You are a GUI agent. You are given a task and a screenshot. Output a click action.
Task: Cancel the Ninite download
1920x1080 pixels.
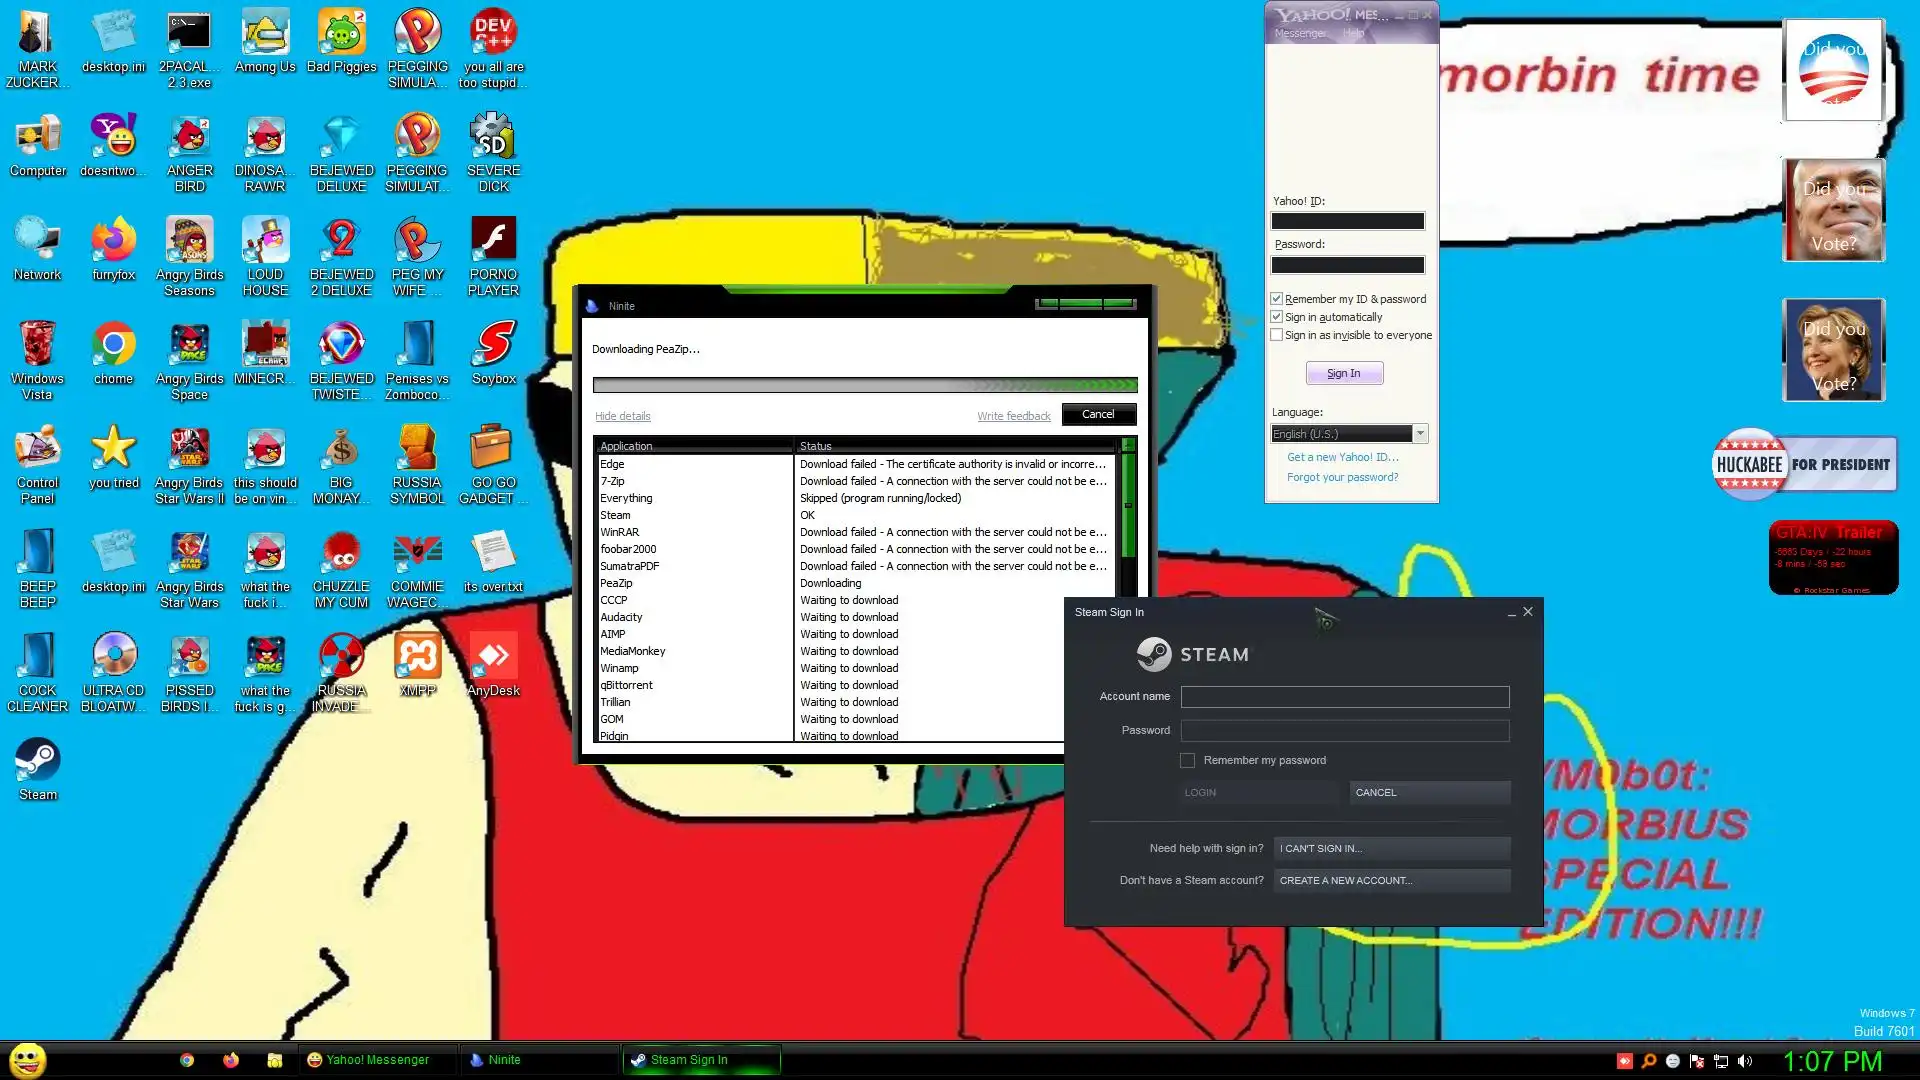point(1097,414)
